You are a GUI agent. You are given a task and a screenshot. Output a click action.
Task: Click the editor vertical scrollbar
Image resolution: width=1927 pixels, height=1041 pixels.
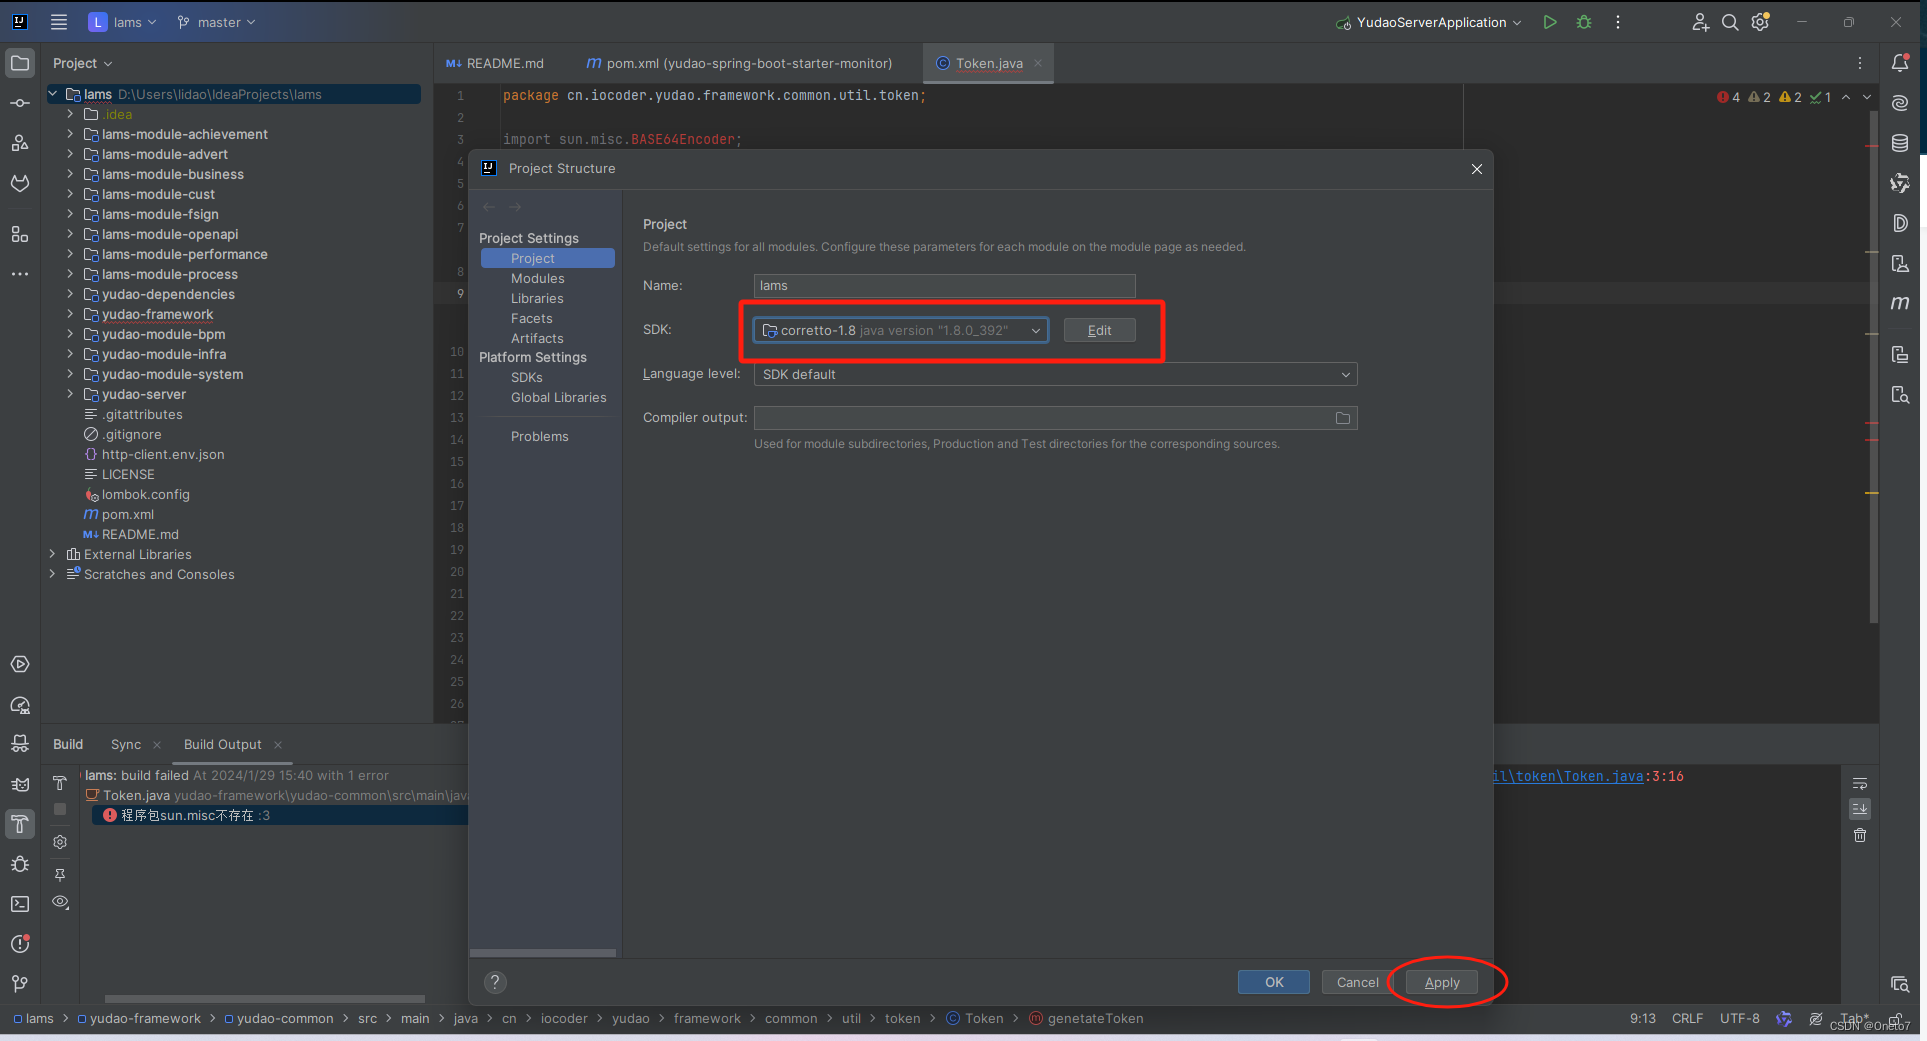coord(1873,365)
